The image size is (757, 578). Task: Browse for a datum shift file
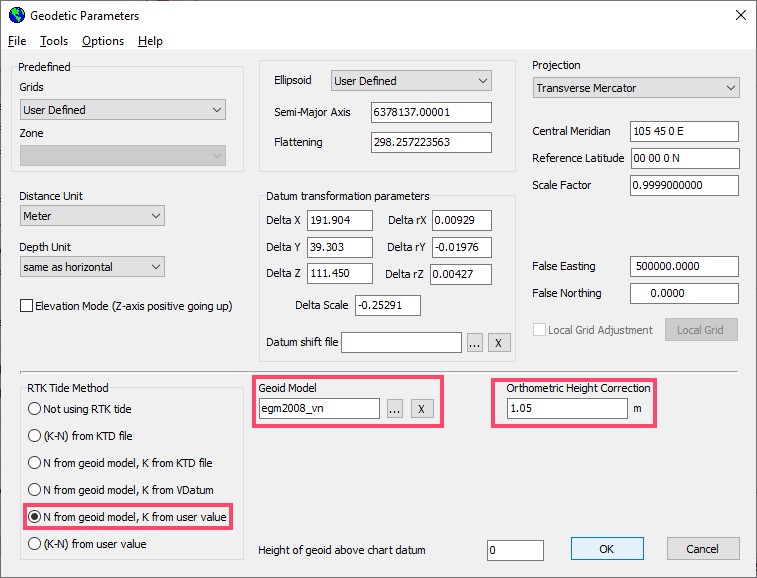pos(475,343)
